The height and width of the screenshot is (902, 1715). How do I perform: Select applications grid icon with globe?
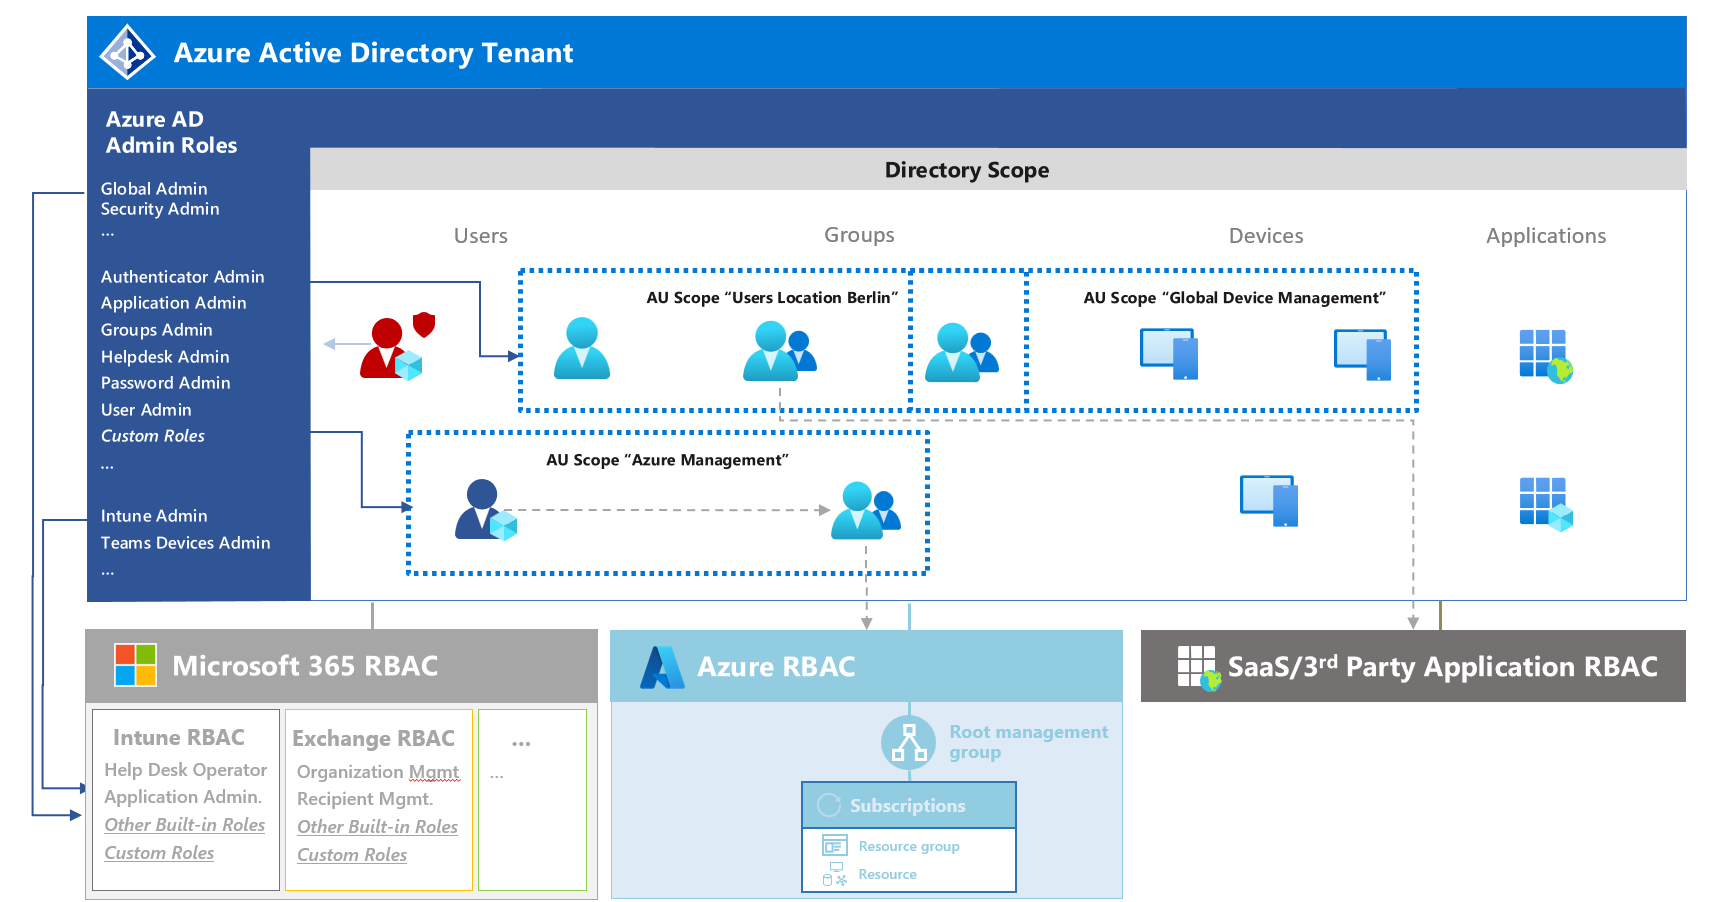coord(1546,357)
